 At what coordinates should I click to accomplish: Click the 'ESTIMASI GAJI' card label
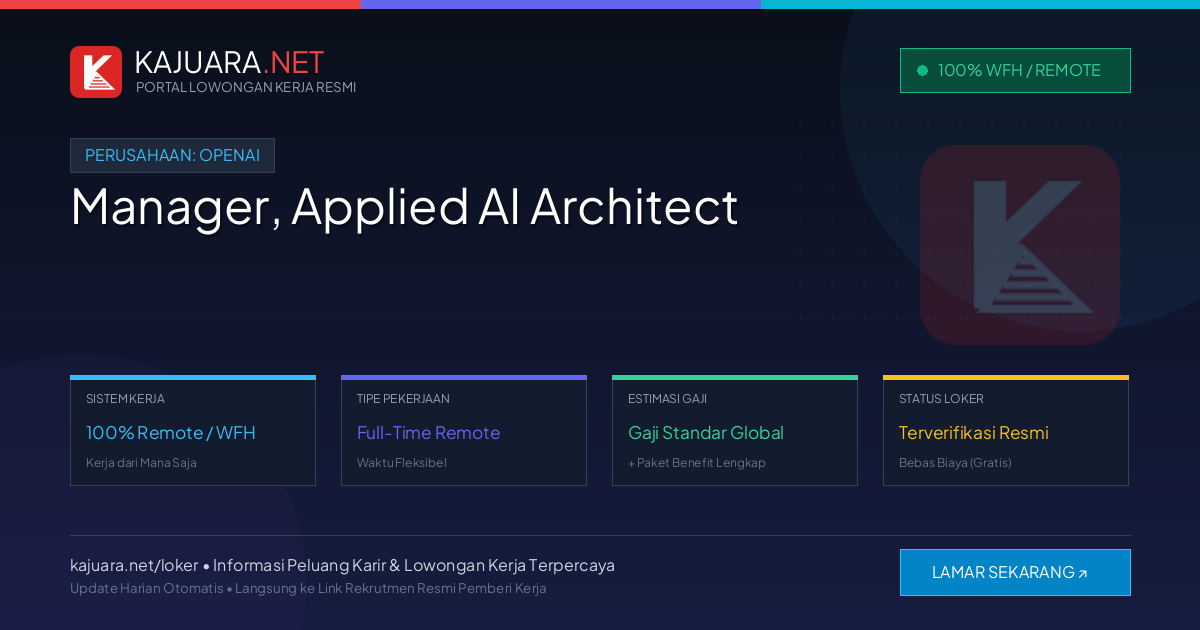[667, 398]
